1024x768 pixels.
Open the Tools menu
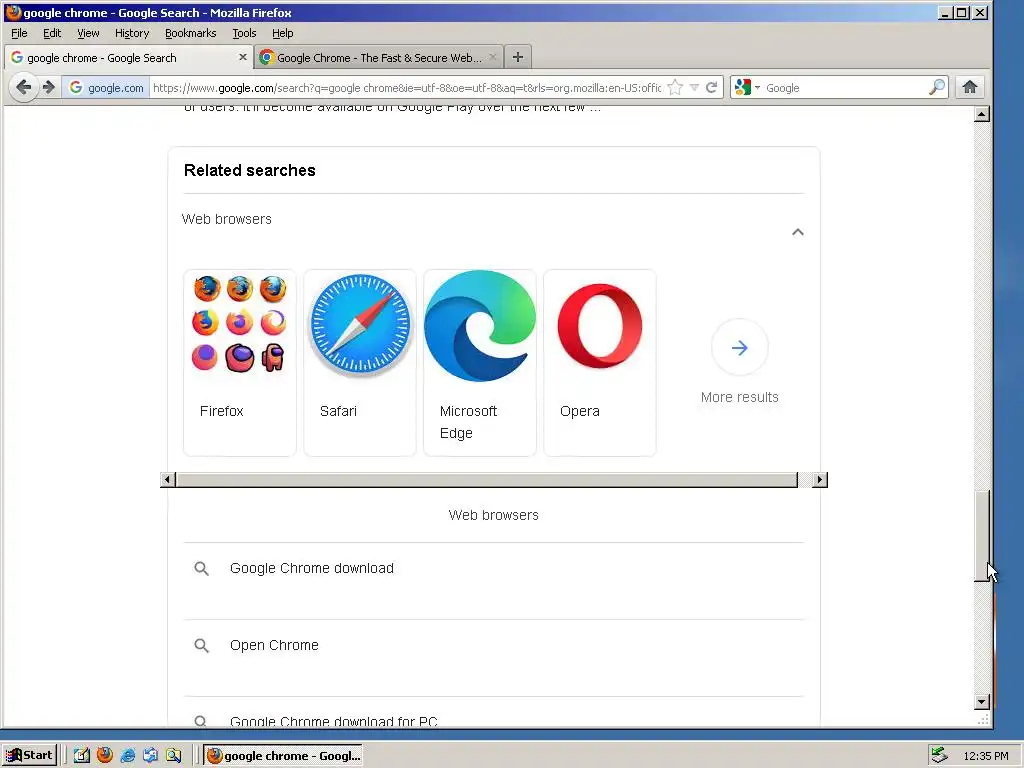pyautogui.click(x=244, y=33)
